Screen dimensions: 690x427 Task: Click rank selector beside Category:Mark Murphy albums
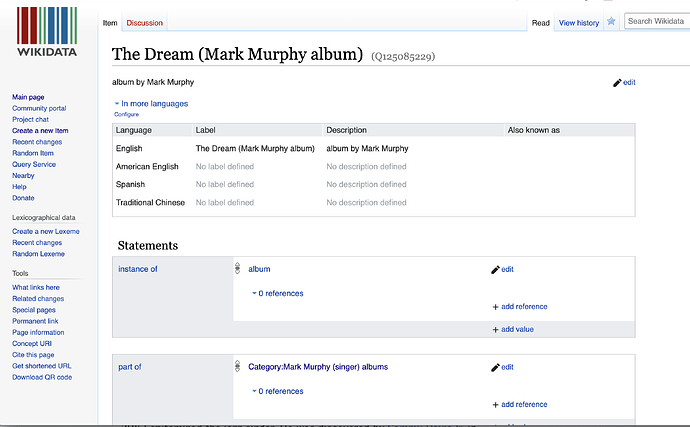click(x=238, y=366)
